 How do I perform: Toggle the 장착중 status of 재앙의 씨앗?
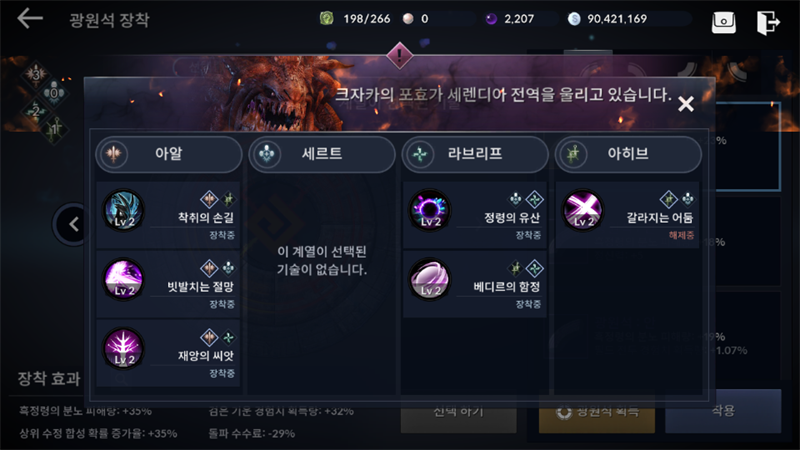(222, 373)
